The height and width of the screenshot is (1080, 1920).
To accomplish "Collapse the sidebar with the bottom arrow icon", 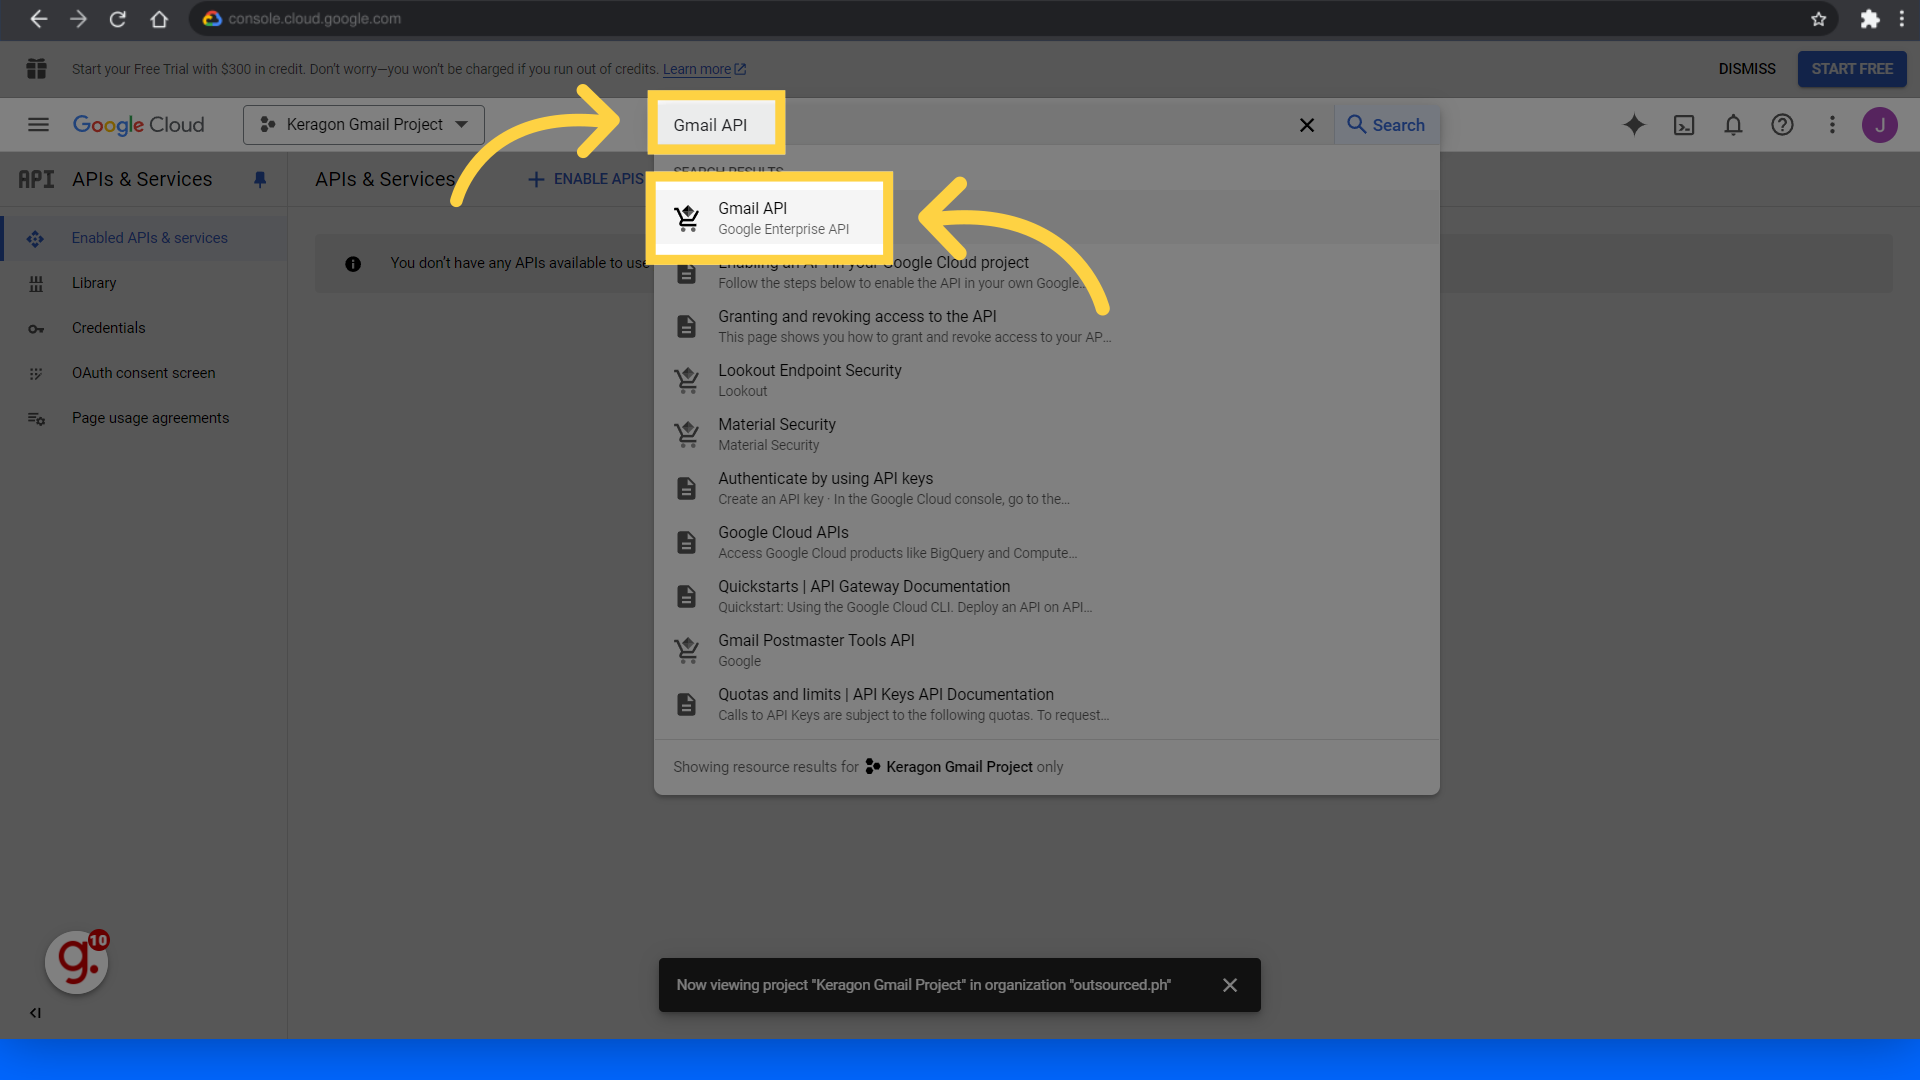I will coord(35,1013).
